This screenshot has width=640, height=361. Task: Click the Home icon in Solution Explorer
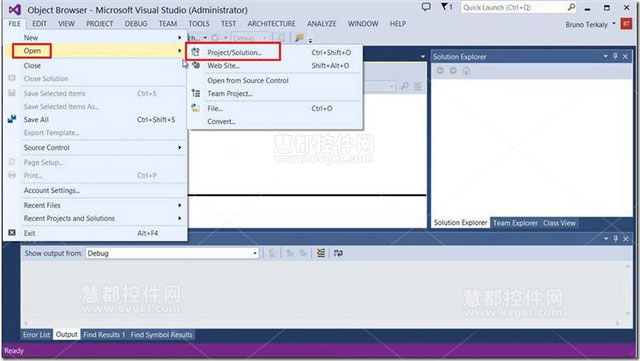tap(466, 71)
